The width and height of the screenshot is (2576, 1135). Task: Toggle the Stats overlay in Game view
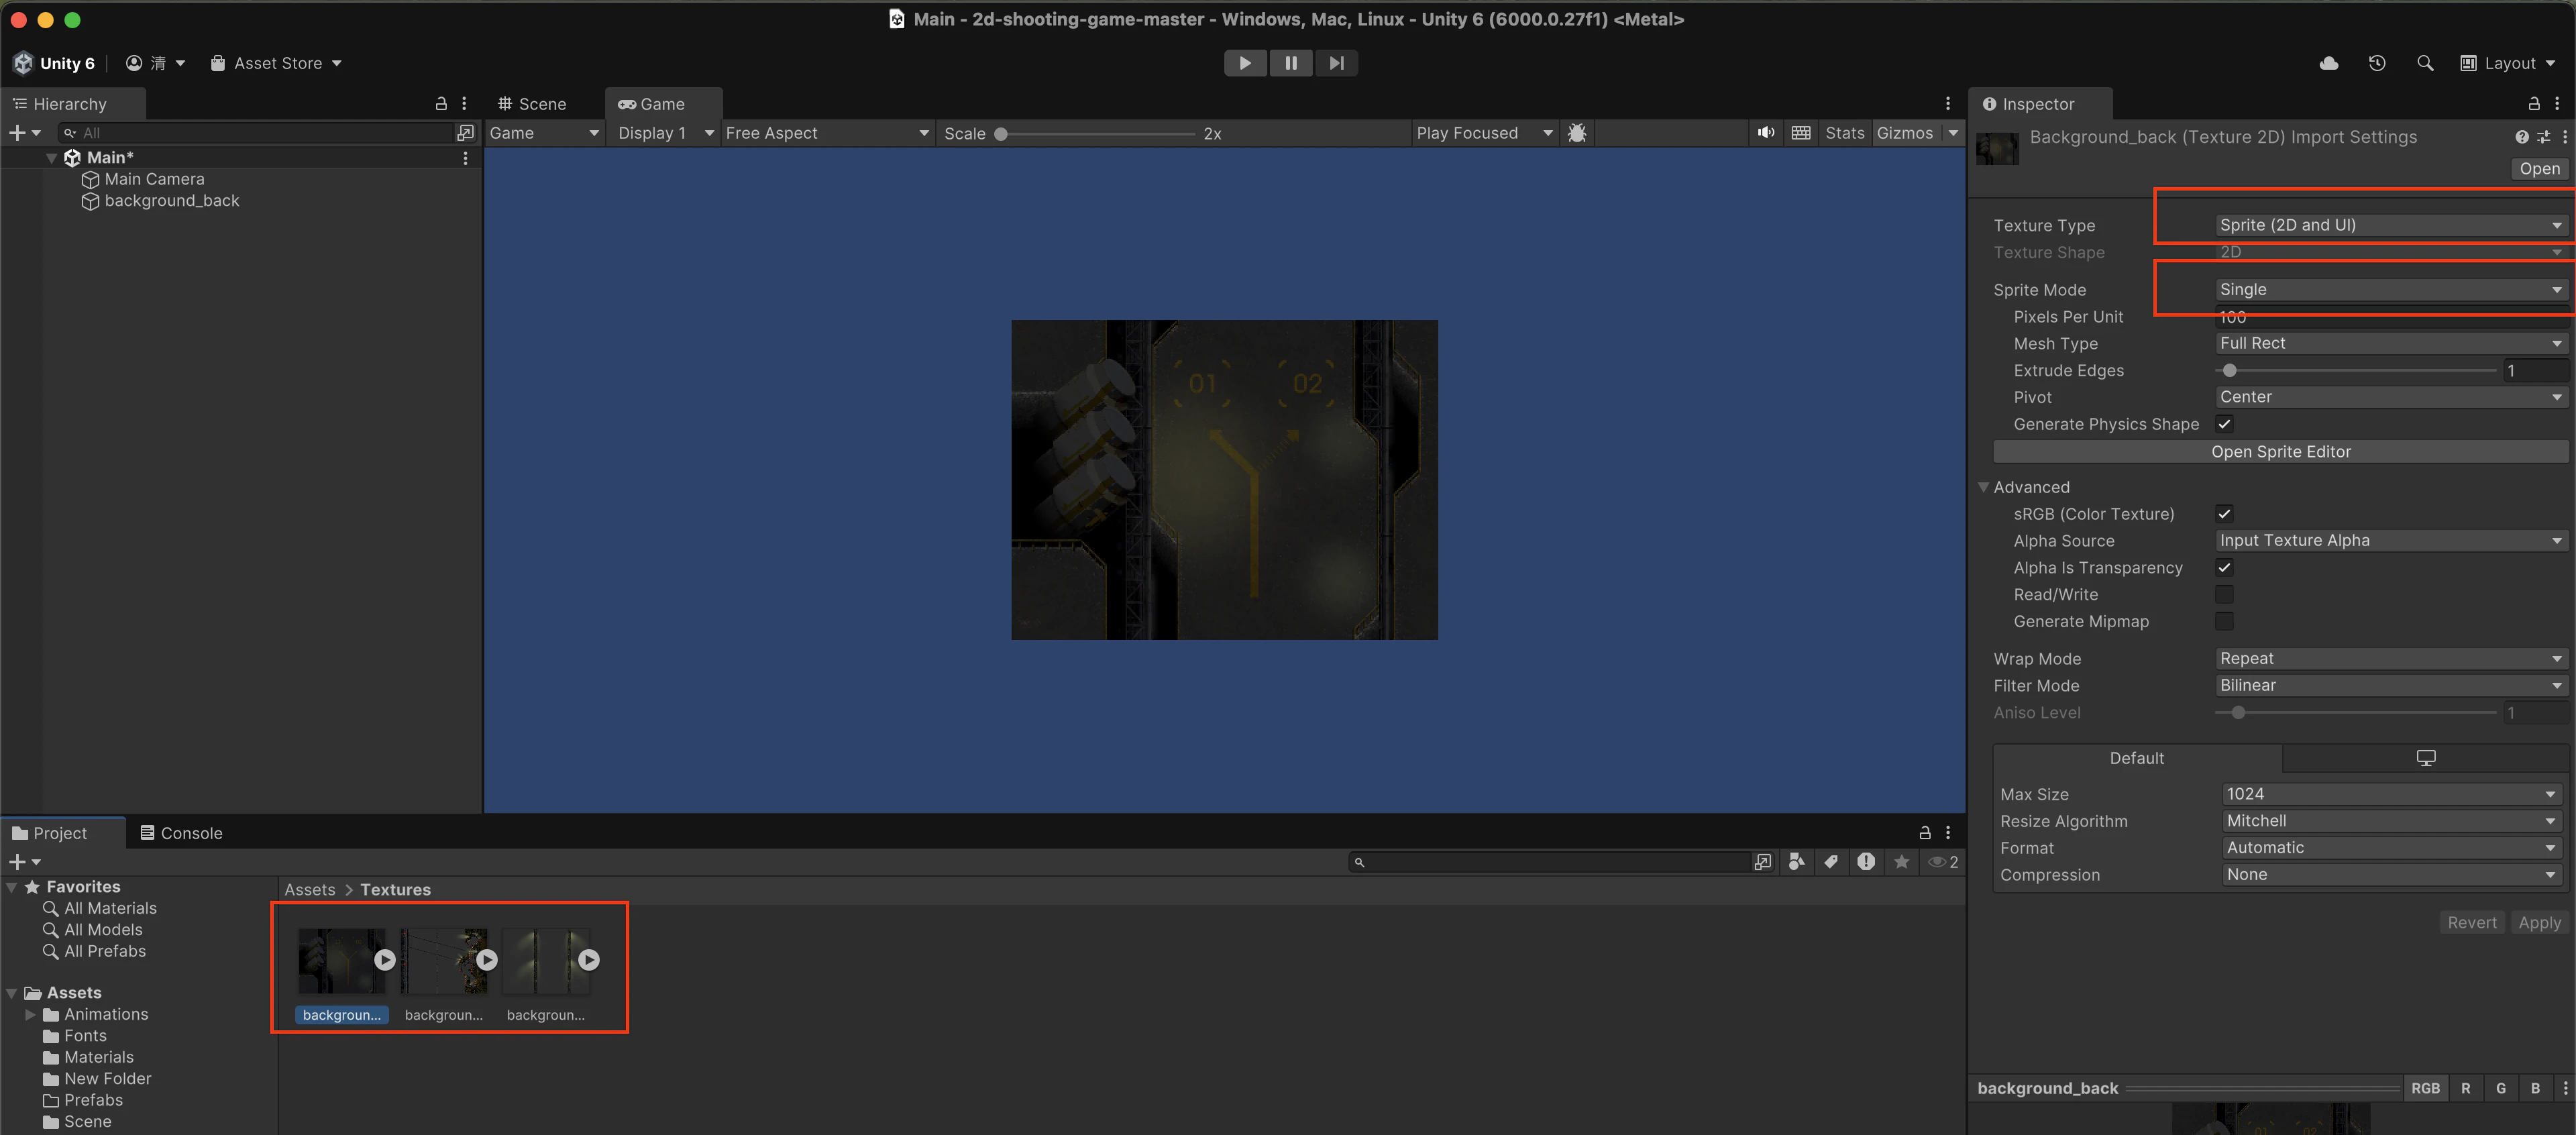click(1844, 133)
